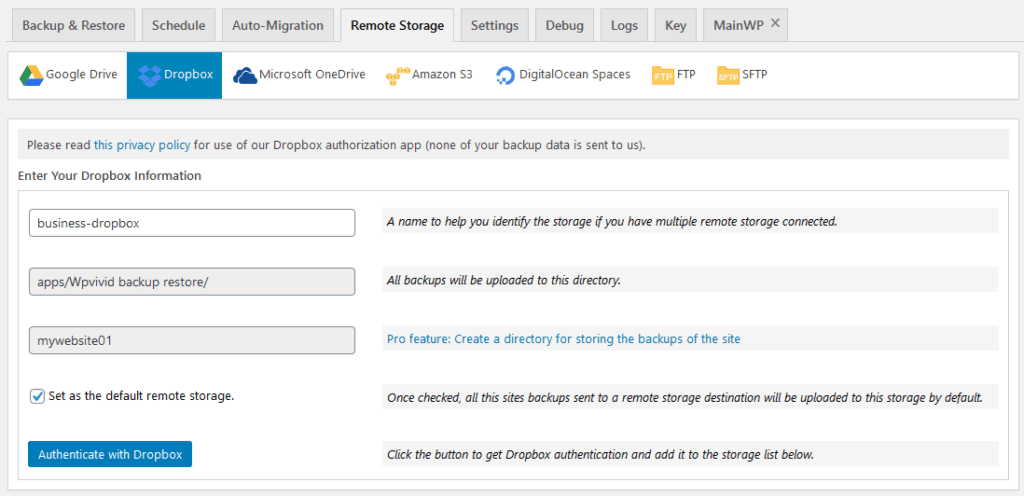Switch to the Key tab
The width and height of the screenshot is (1024, 496).
(675, 25)
